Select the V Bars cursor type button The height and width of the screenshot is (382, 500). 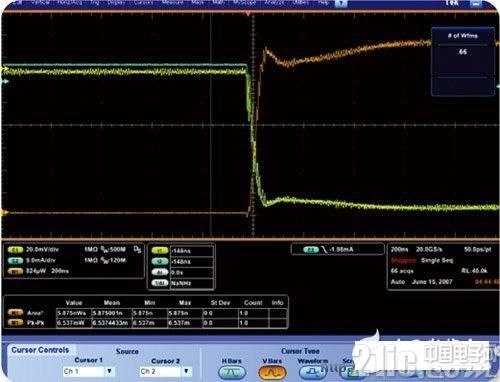tap(272, 372)
